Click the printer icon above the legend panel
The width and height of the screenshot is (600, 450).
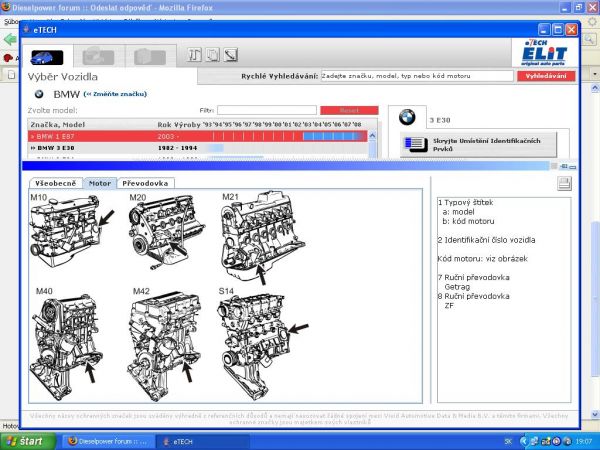tap(564, 184)
